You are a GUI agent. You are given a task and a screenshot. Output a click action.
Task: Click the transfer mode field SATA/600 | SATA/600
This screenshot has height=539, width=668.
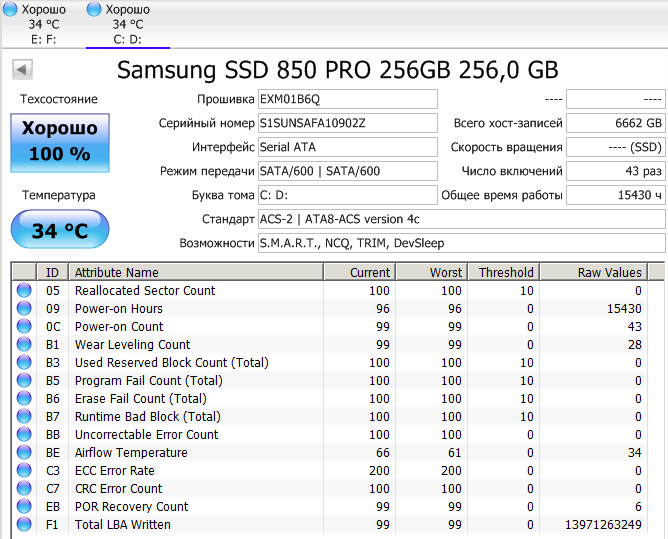[x=348, y=171]
